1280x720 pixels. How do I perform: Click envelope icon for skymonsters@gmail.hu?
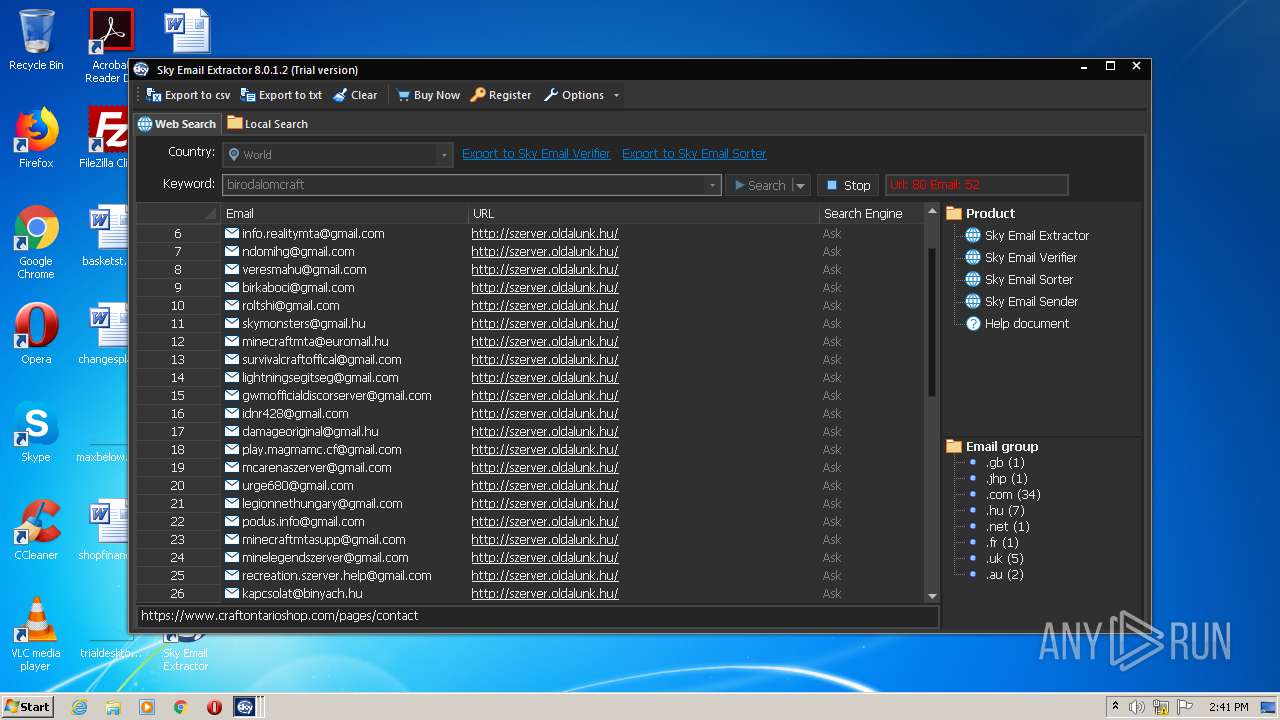[232, 323]
